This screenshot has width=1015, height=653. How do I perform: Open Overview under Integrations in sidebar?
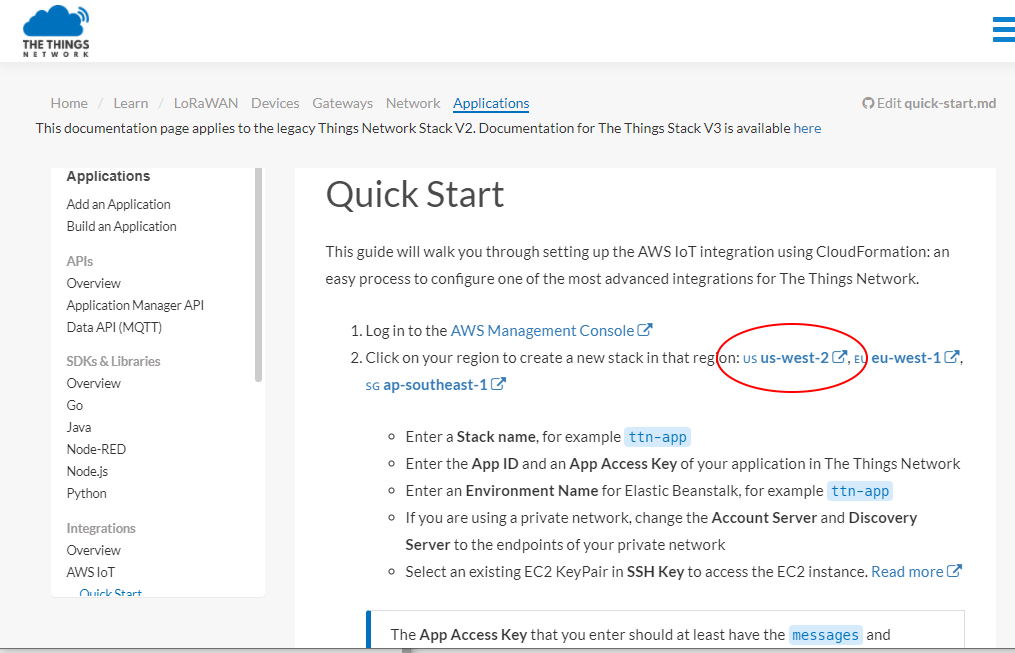(94, 550)
